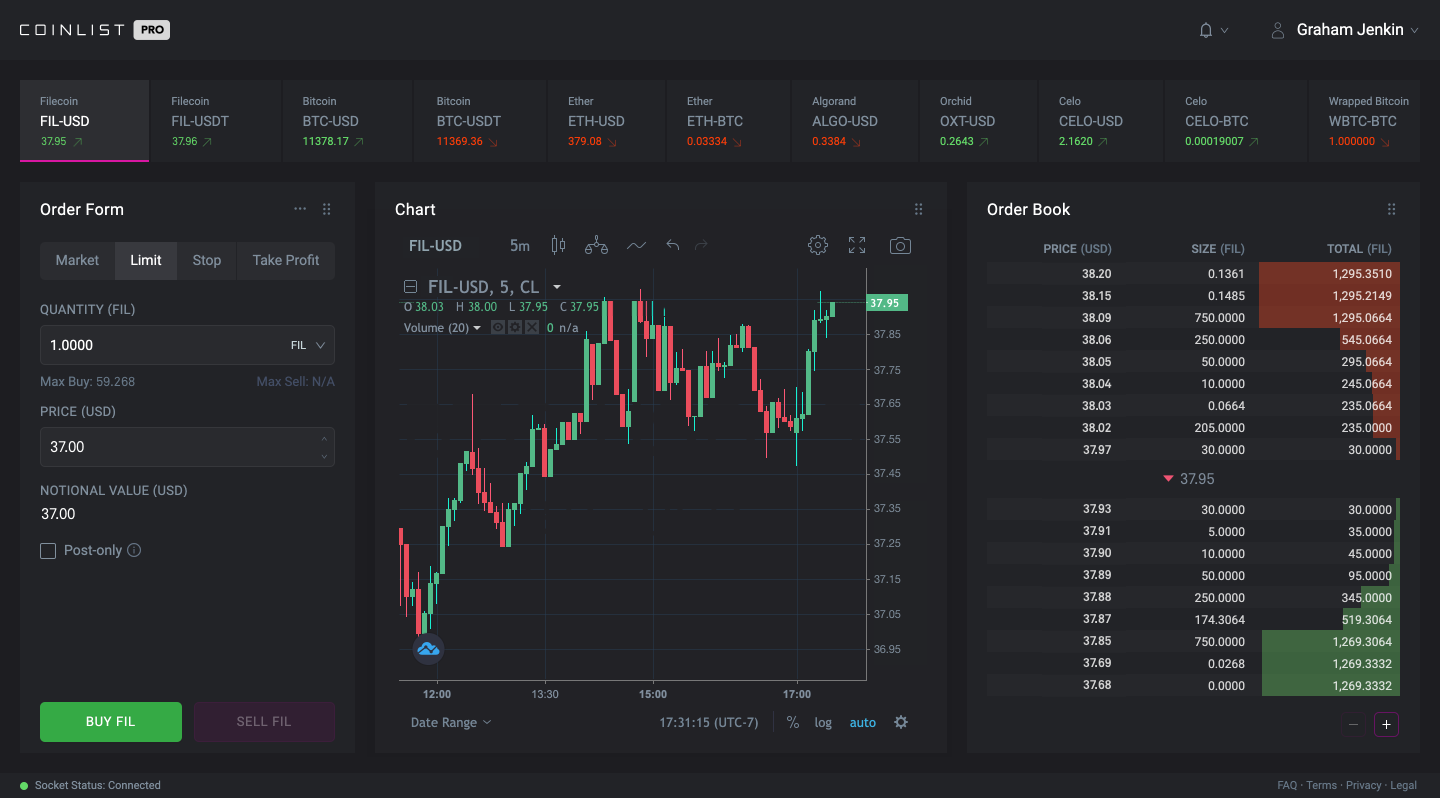Open the notifications bell
Screen dimensions: 1440x798
[x=1206, y=31]
